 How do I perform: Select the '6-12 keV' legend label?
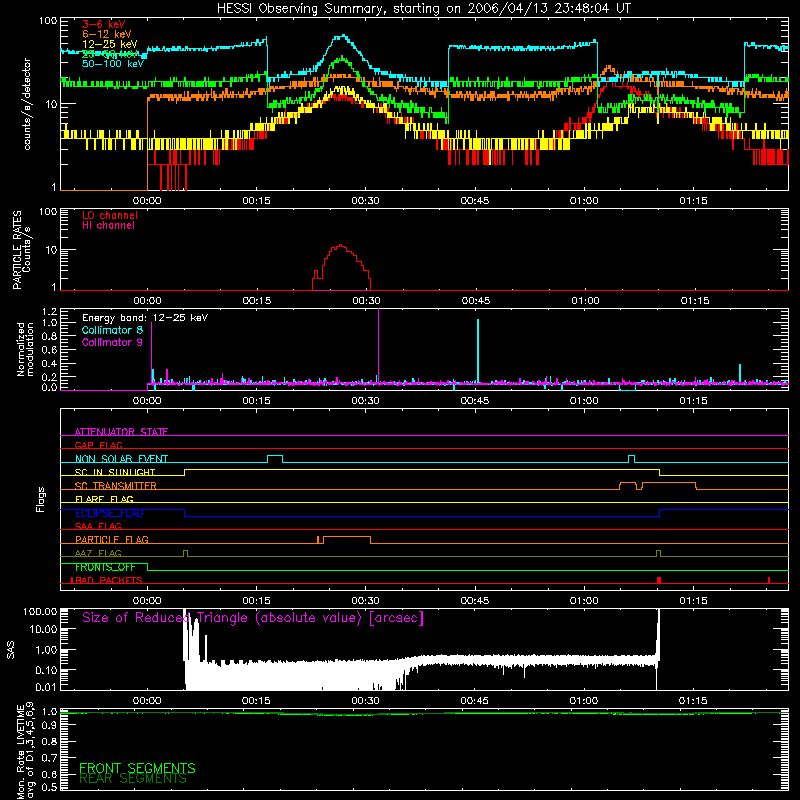coord(107,34)
